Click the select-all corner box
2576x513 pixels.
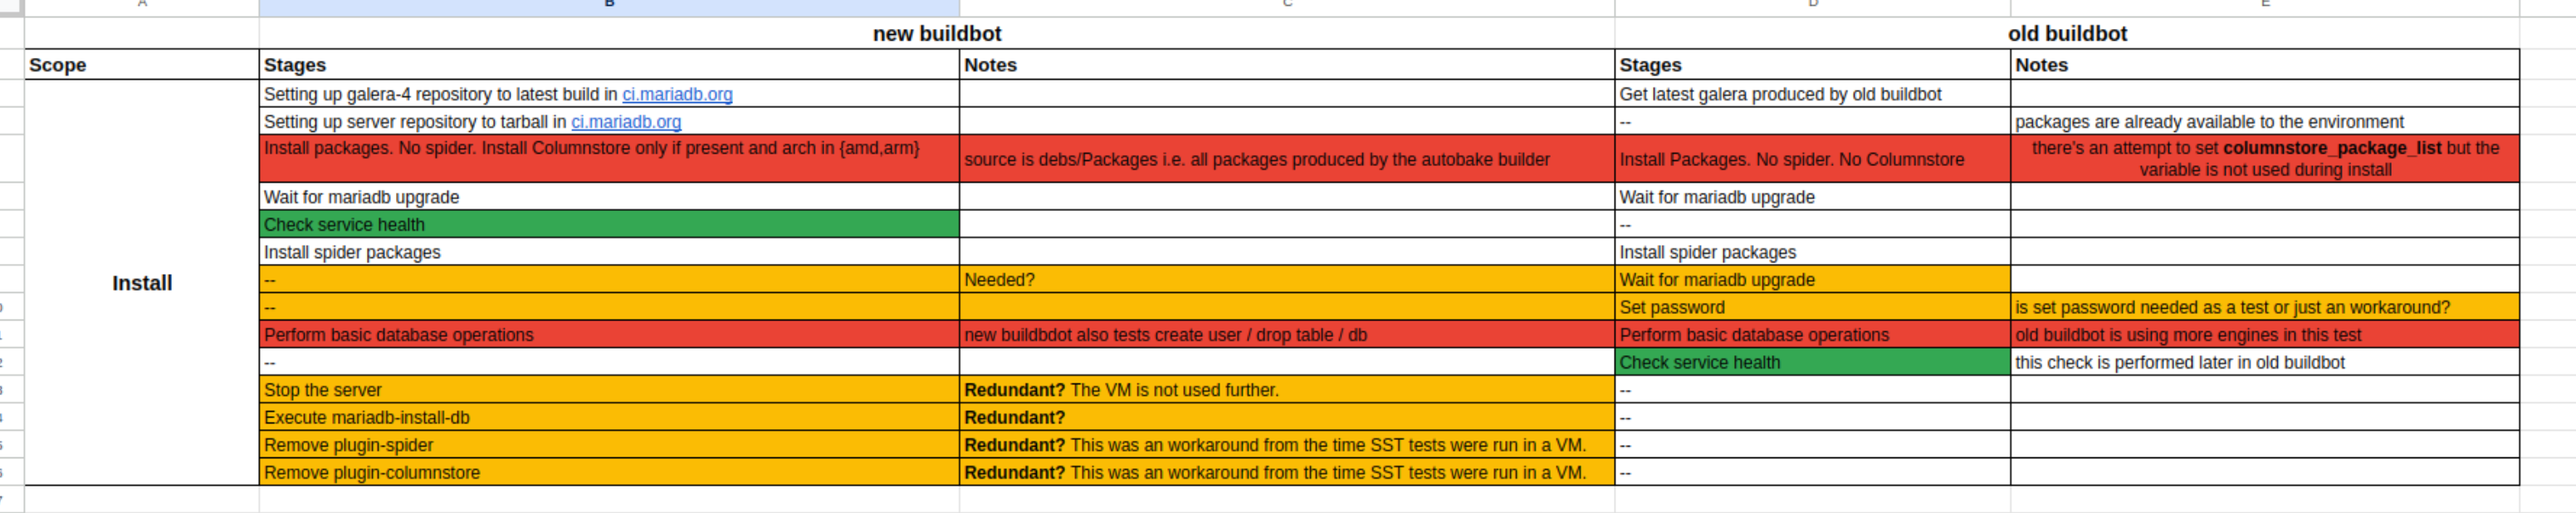11,7
